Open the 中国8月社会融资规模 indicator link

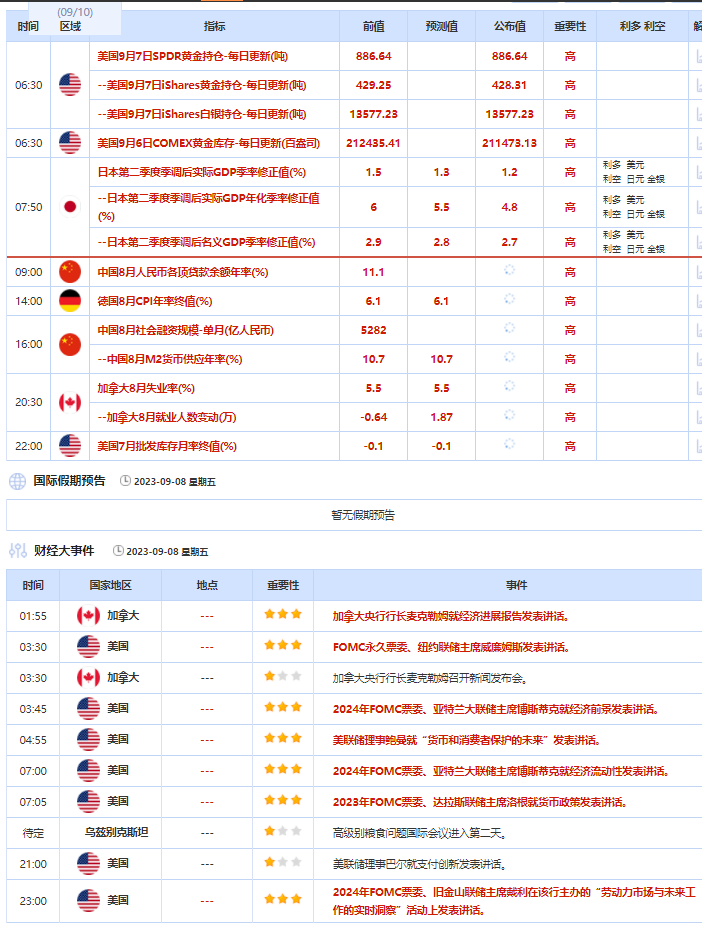tap(186, 330)
